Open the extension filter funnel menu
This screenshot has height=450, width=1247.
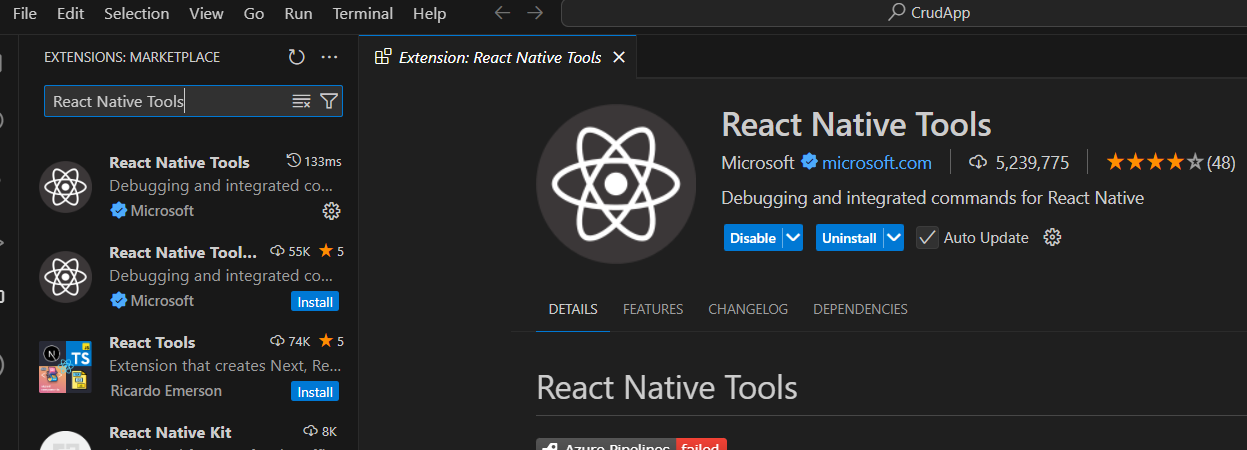[x=329, y=101]
